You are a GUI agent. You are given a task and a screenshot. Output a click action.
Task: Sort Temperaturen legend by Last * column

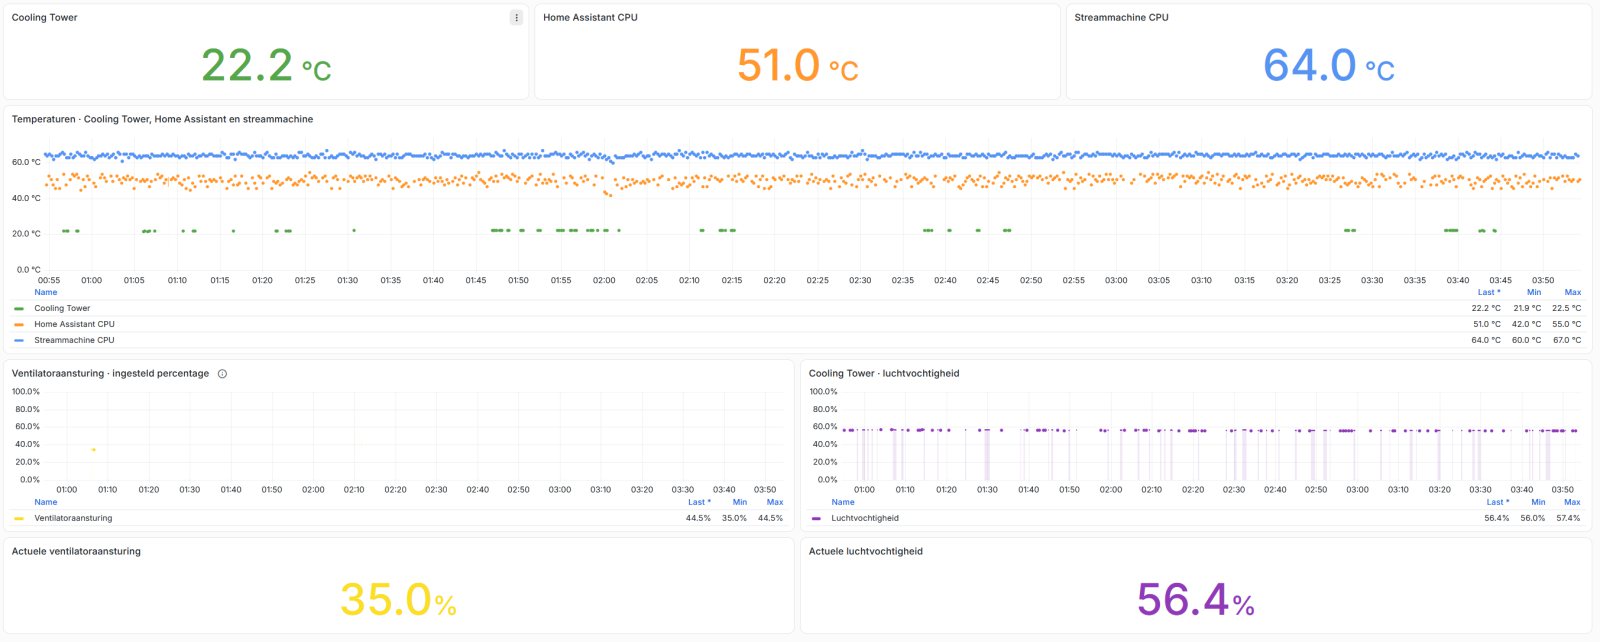coord(1489,293)
